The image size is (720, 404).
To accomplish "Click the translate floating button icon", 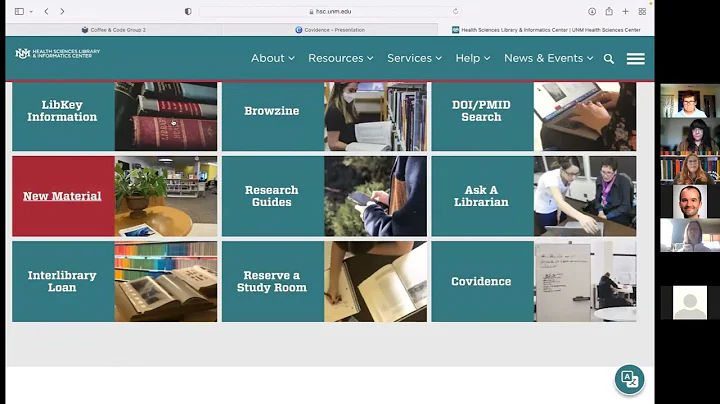I will 629,379.
